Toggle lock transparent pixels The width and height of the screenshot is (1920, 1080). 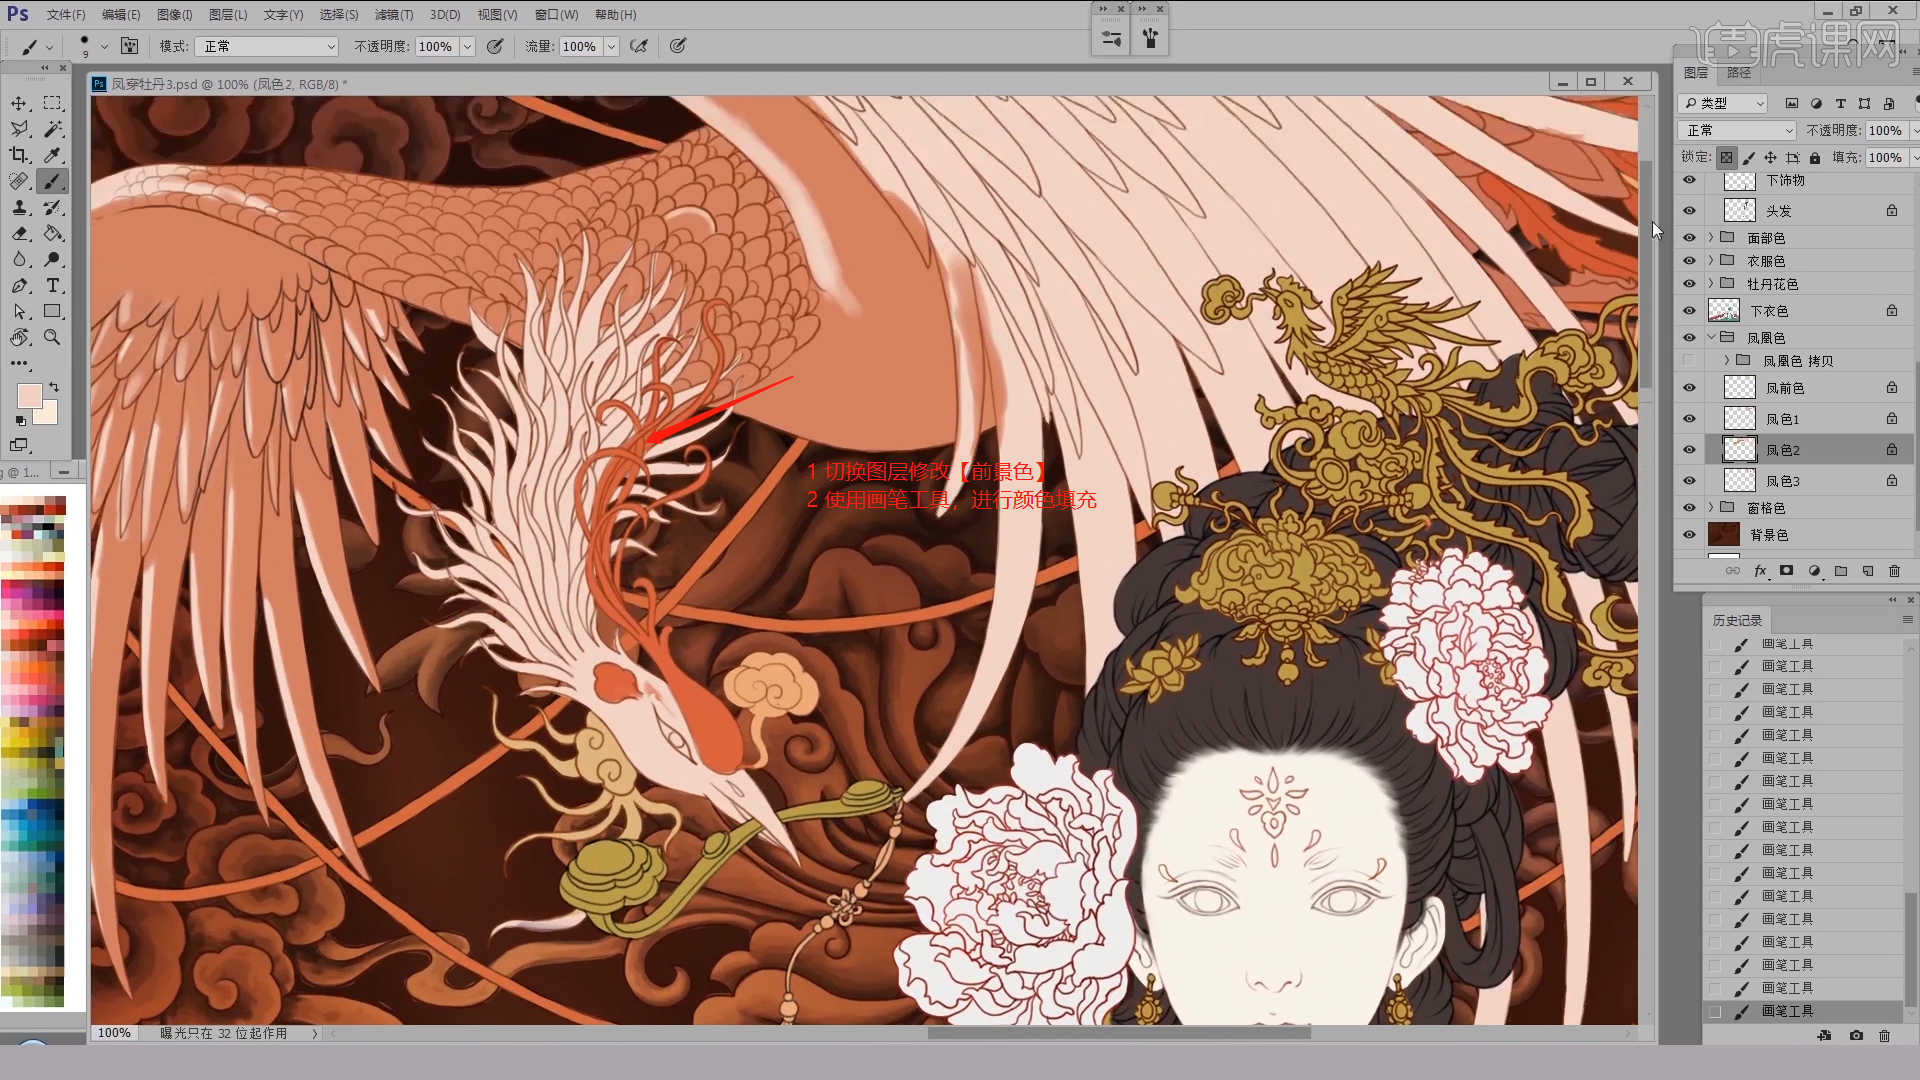pos(1727,158)
